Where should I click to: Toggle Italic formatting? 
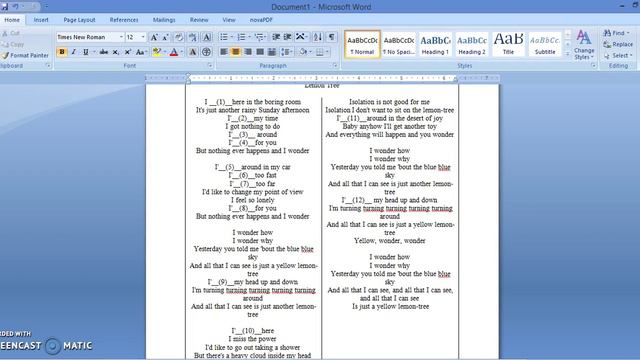74,52
